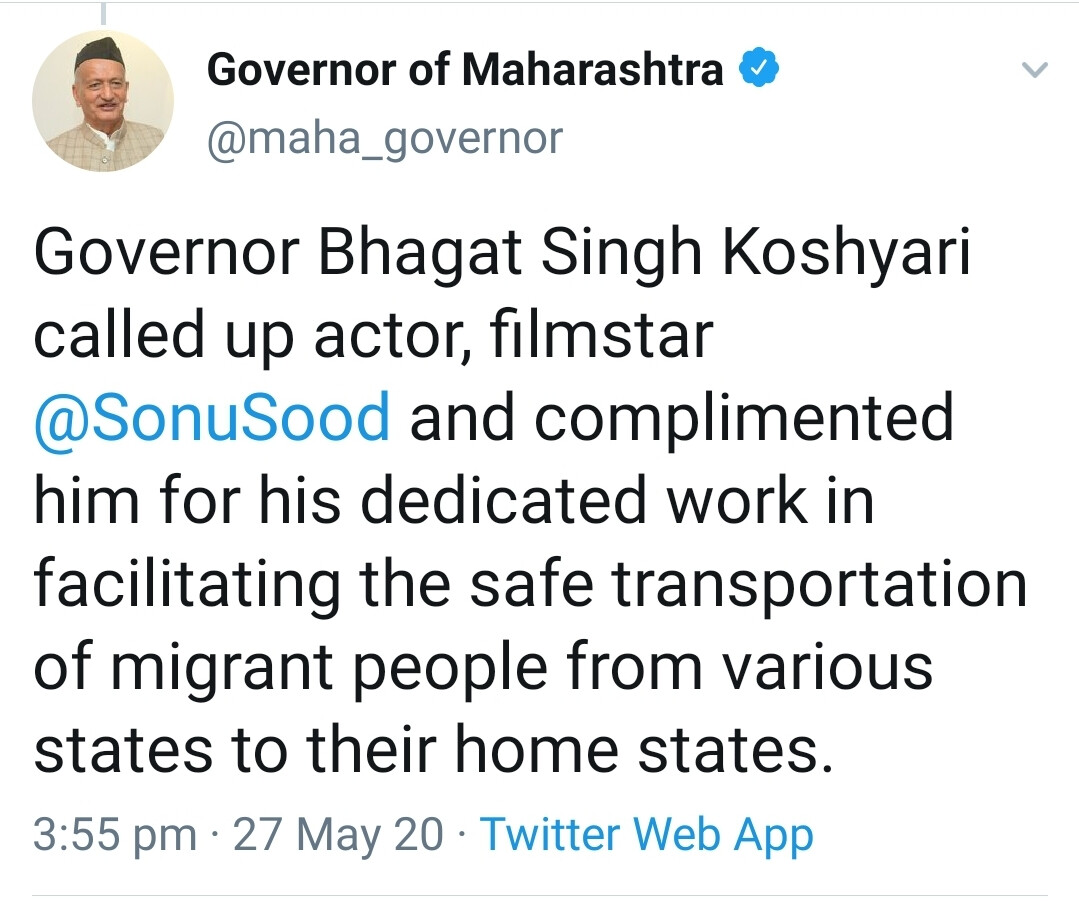Click the word filmstar in the tweet
Image resolution: width=1079 pixels, height=904 pixels.
[x=602, y=335]
